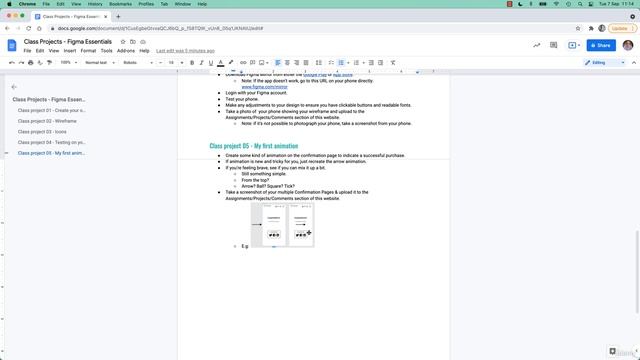
Task: Toggle Bold formatting
Action: tap(192, 62)
